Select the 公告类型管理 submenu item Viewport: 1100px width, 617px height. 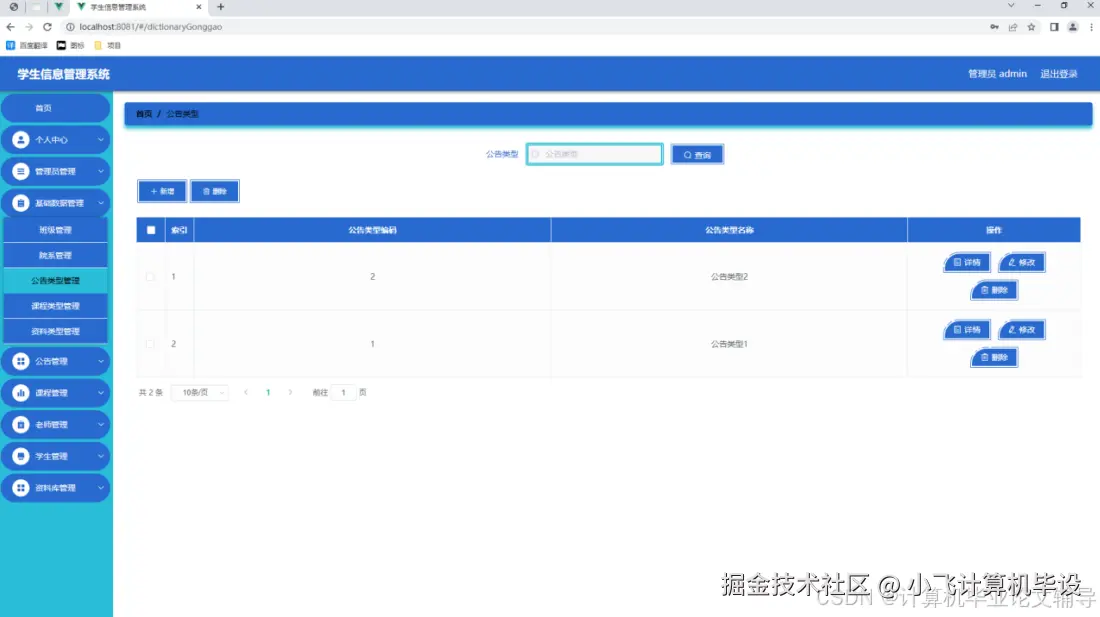pyautogui.click(x=55, y=280)
